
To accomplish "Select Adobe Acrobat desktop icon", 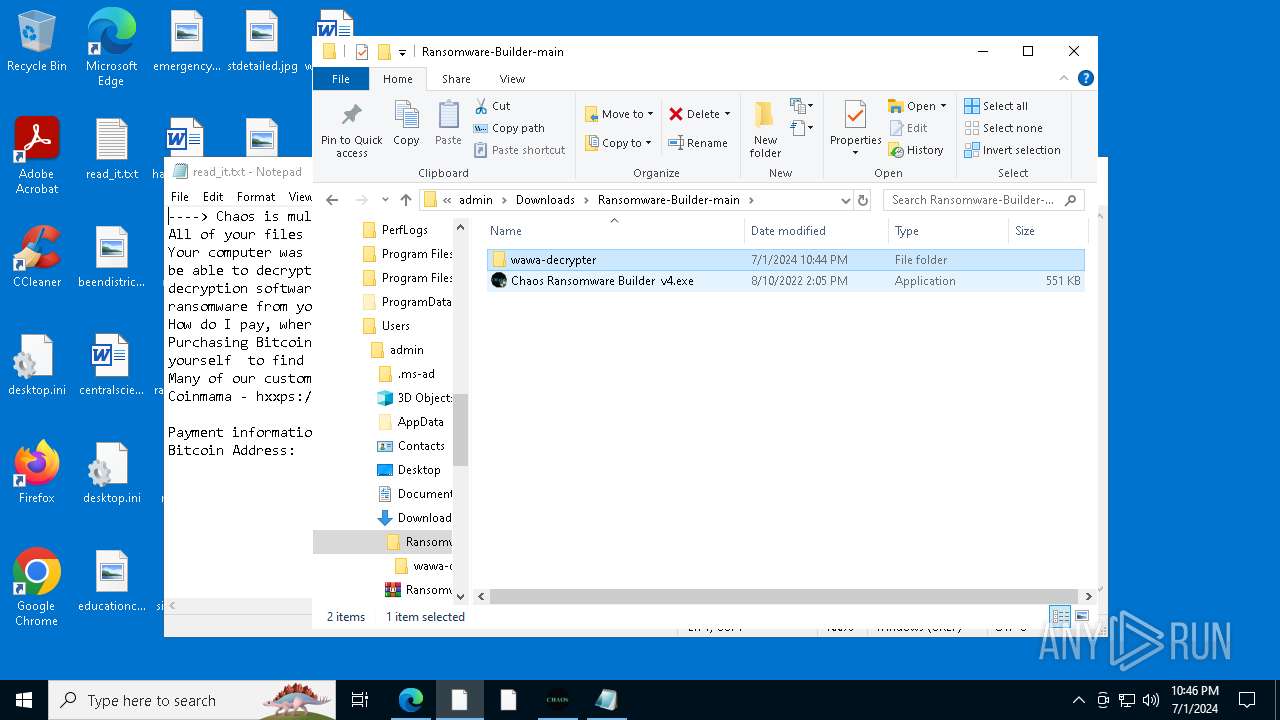I will click(37, 155).
